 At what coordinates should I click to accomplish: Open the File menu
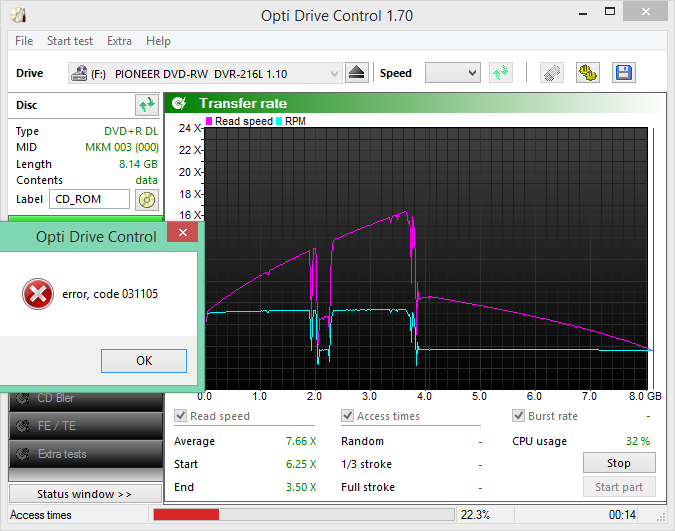click(24, 41)
